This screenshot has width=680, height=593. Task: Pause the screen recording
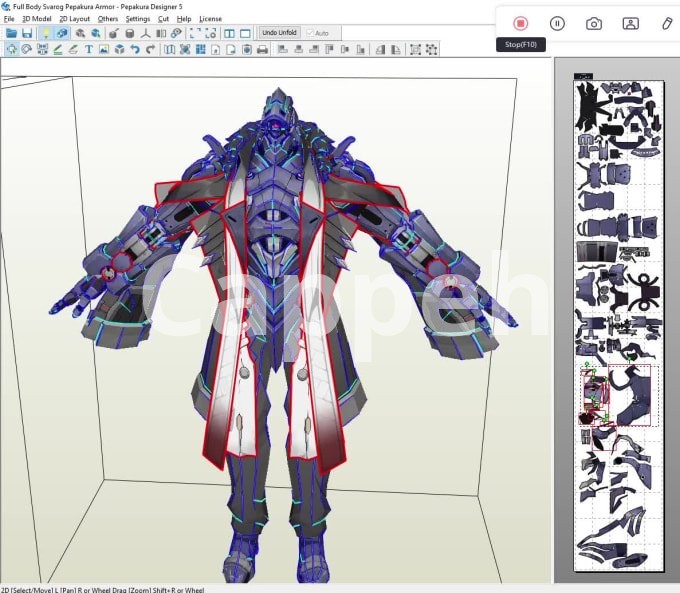(x=557, y=23)
